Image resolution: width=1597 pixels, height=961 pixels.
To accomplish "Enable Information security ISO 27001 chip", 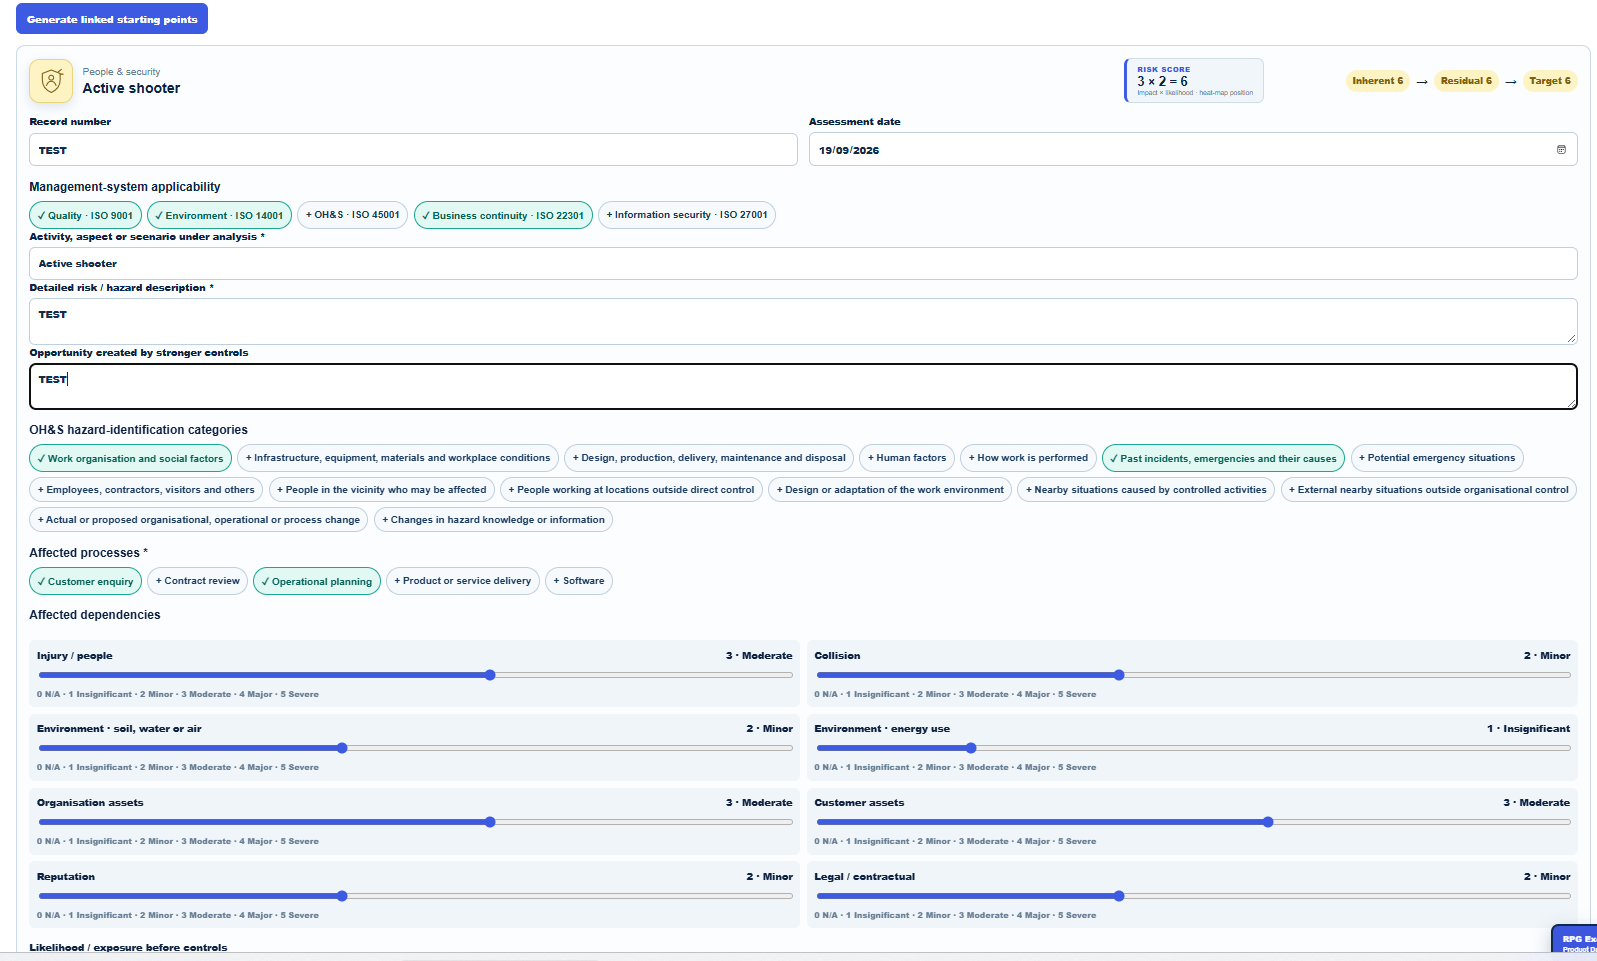I will (x=687, y=215).
